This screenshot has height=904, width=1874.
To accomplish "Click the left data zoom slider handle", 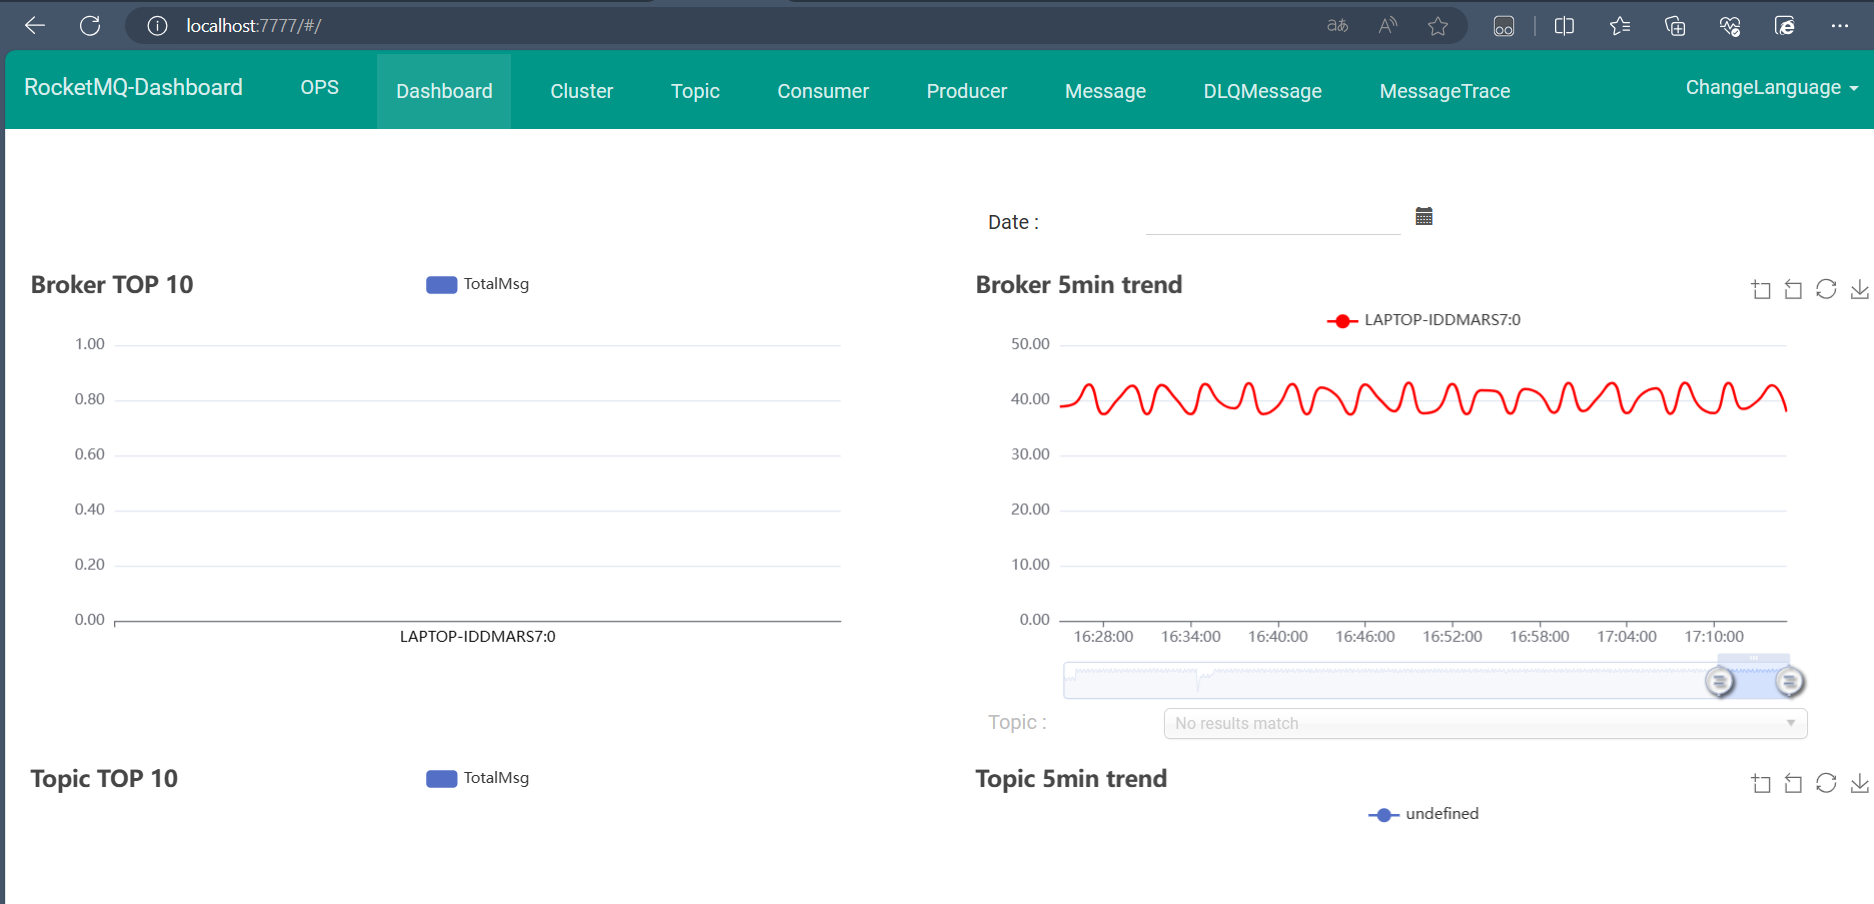I will click(x=1719, y=682).
